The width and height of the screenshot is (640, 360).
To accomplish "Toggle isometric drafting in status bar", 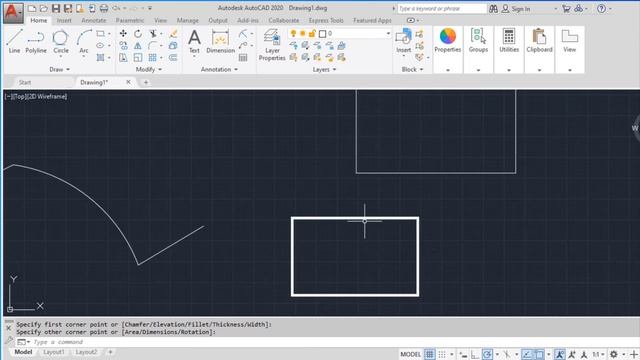I will (507, 354).
